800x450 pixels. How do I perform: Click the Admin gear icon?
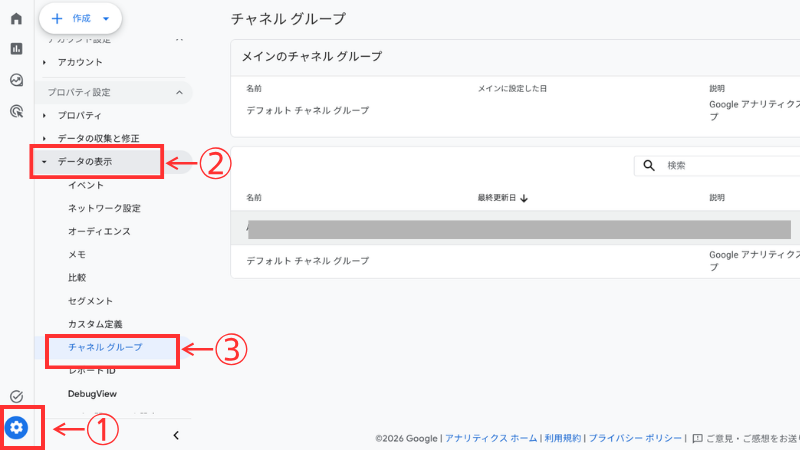pos(17,428)
